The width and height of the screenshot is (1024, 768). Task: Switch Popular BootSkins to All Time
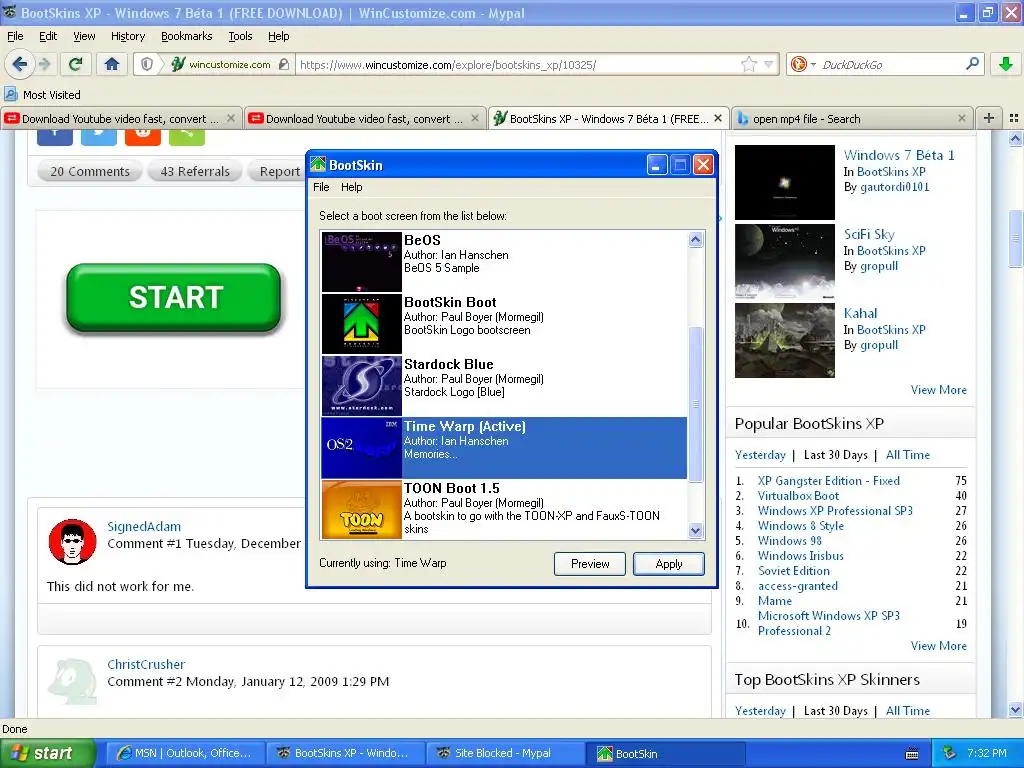pos(907,455)
